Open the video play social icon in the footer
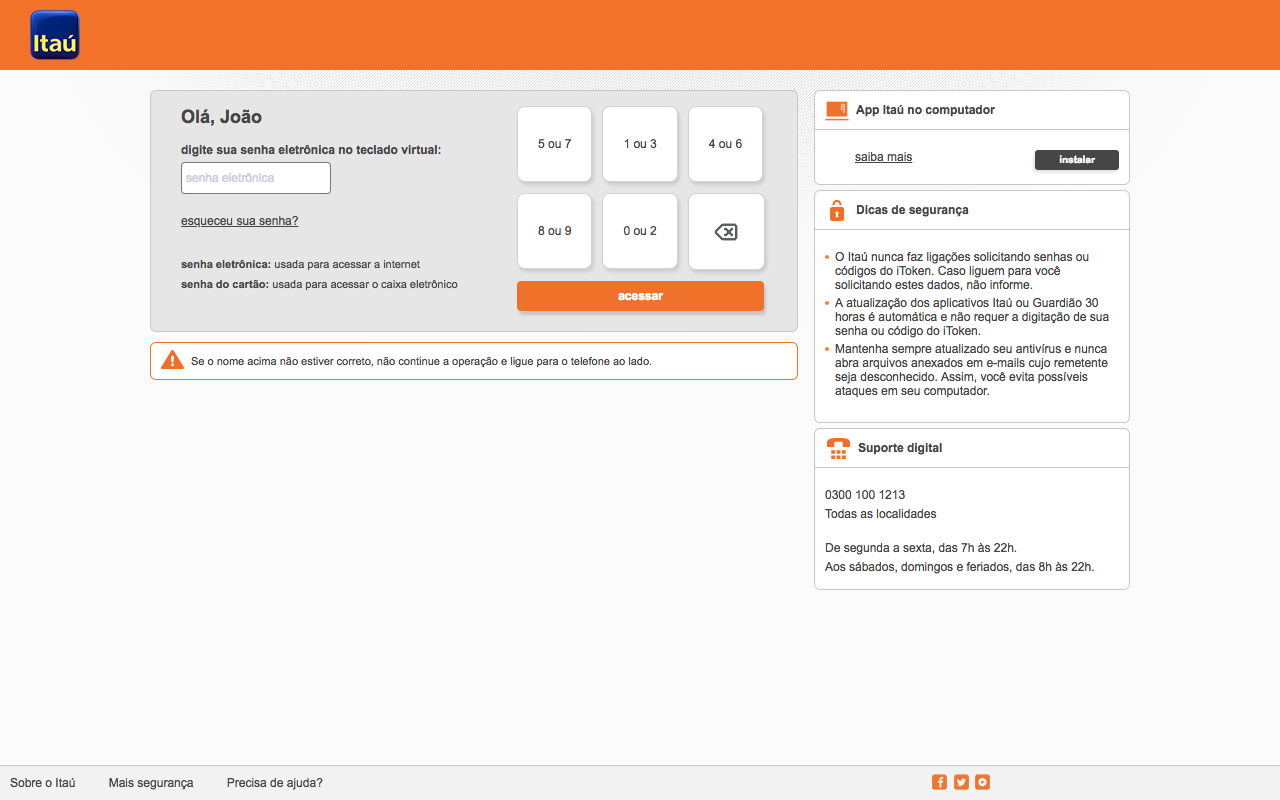Screen dimensions: 1280x800 tap(983, 782)
